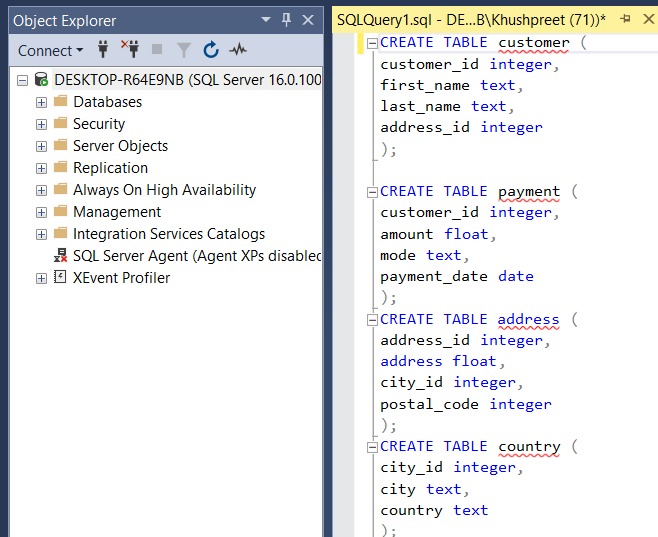This screenshot has width=658, height=537.
Task: Close the SQLQuery1.sql tab
Action: [649, 19]
